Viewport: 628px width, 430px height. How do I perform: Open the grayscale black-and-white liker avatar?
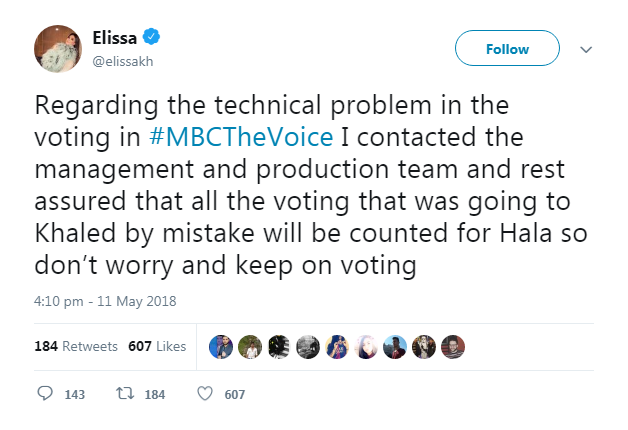click(x=308, y=346)
